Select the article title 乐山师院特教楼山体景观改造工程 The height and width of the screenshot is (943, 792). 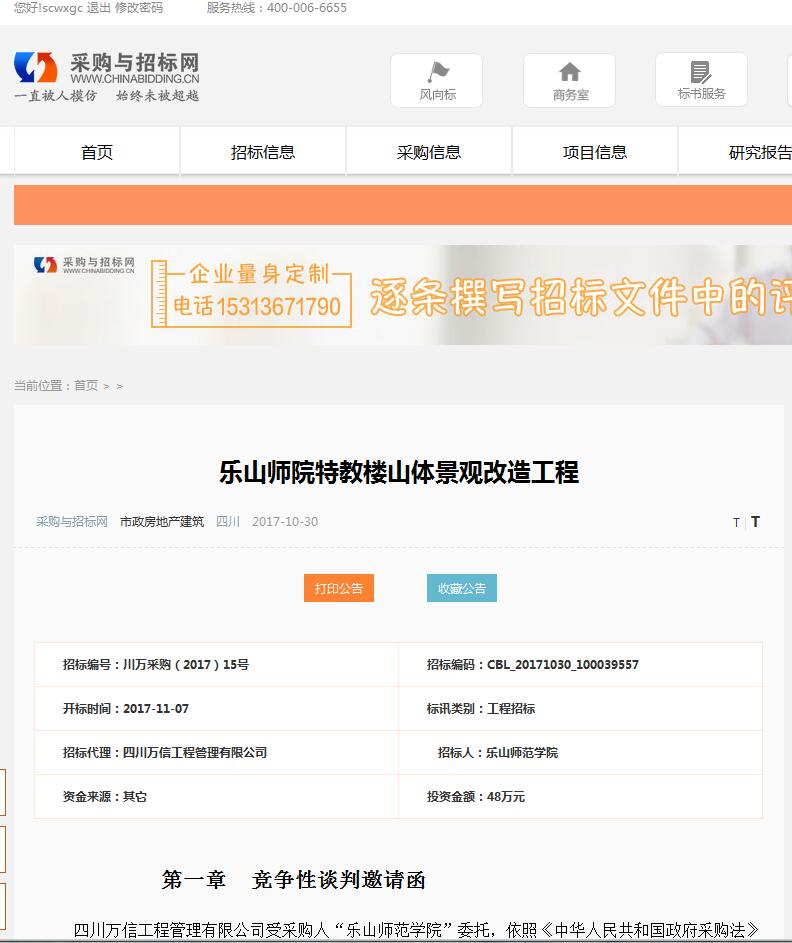399,472
